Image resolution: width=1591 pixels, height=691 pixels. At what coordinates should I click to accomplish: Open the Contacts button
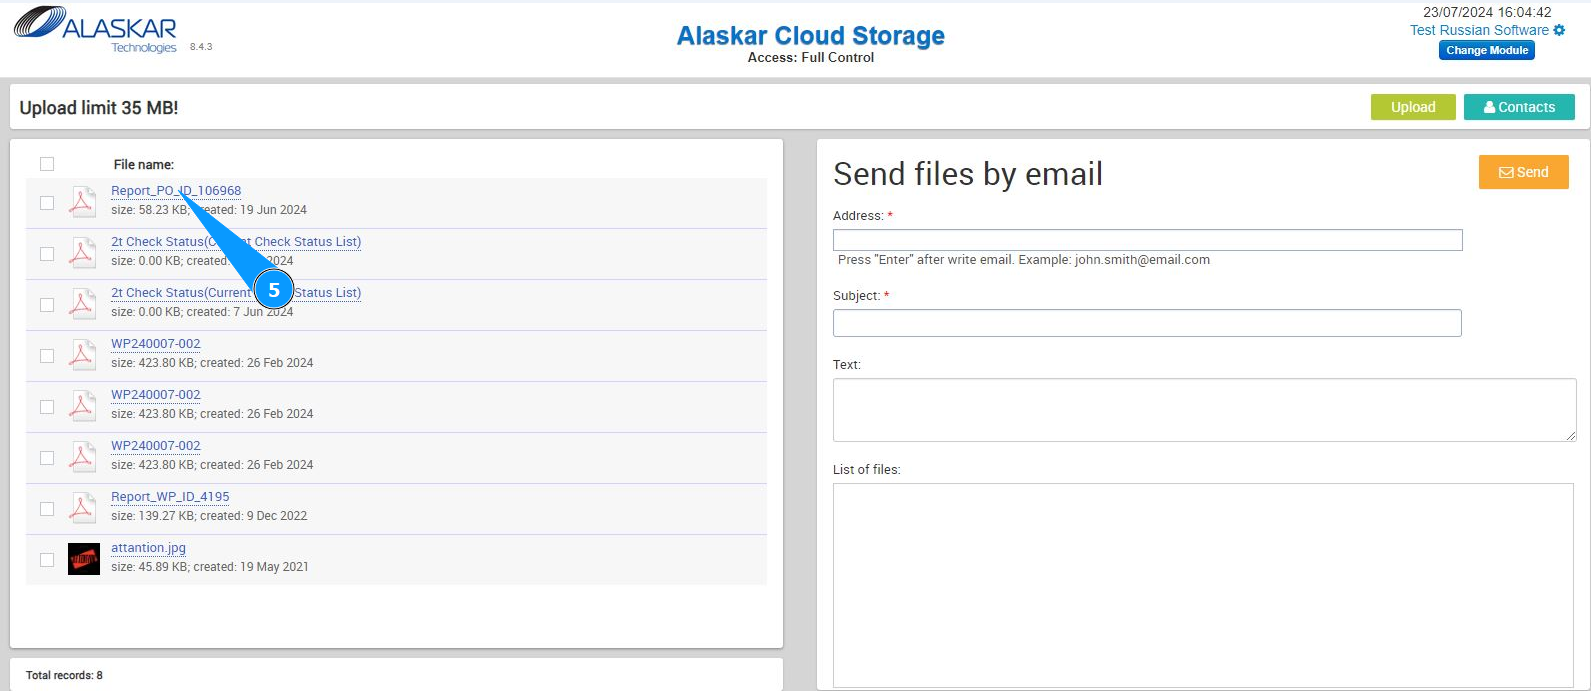1518,107
